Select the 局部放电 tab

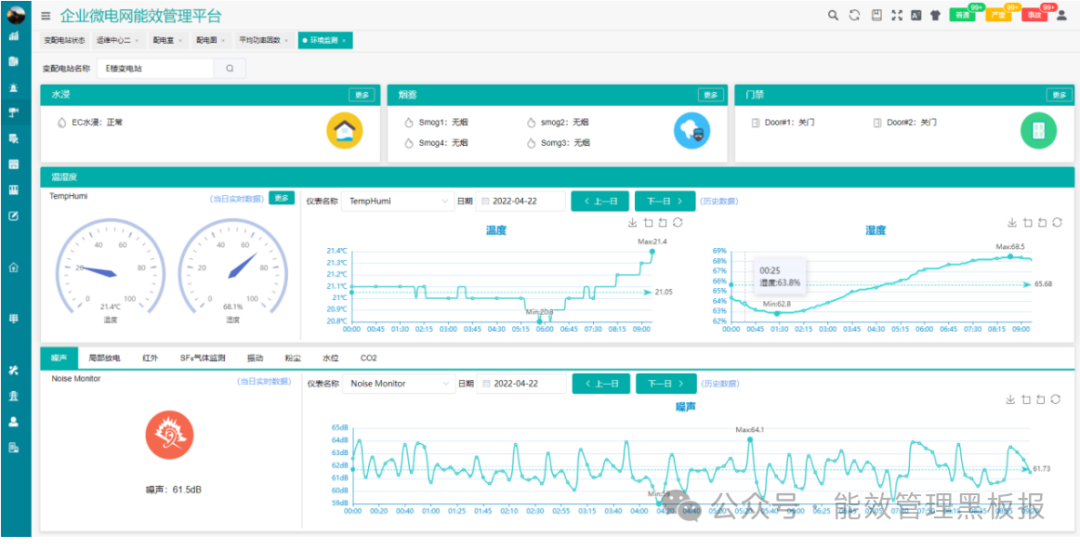tap(105, 358)
